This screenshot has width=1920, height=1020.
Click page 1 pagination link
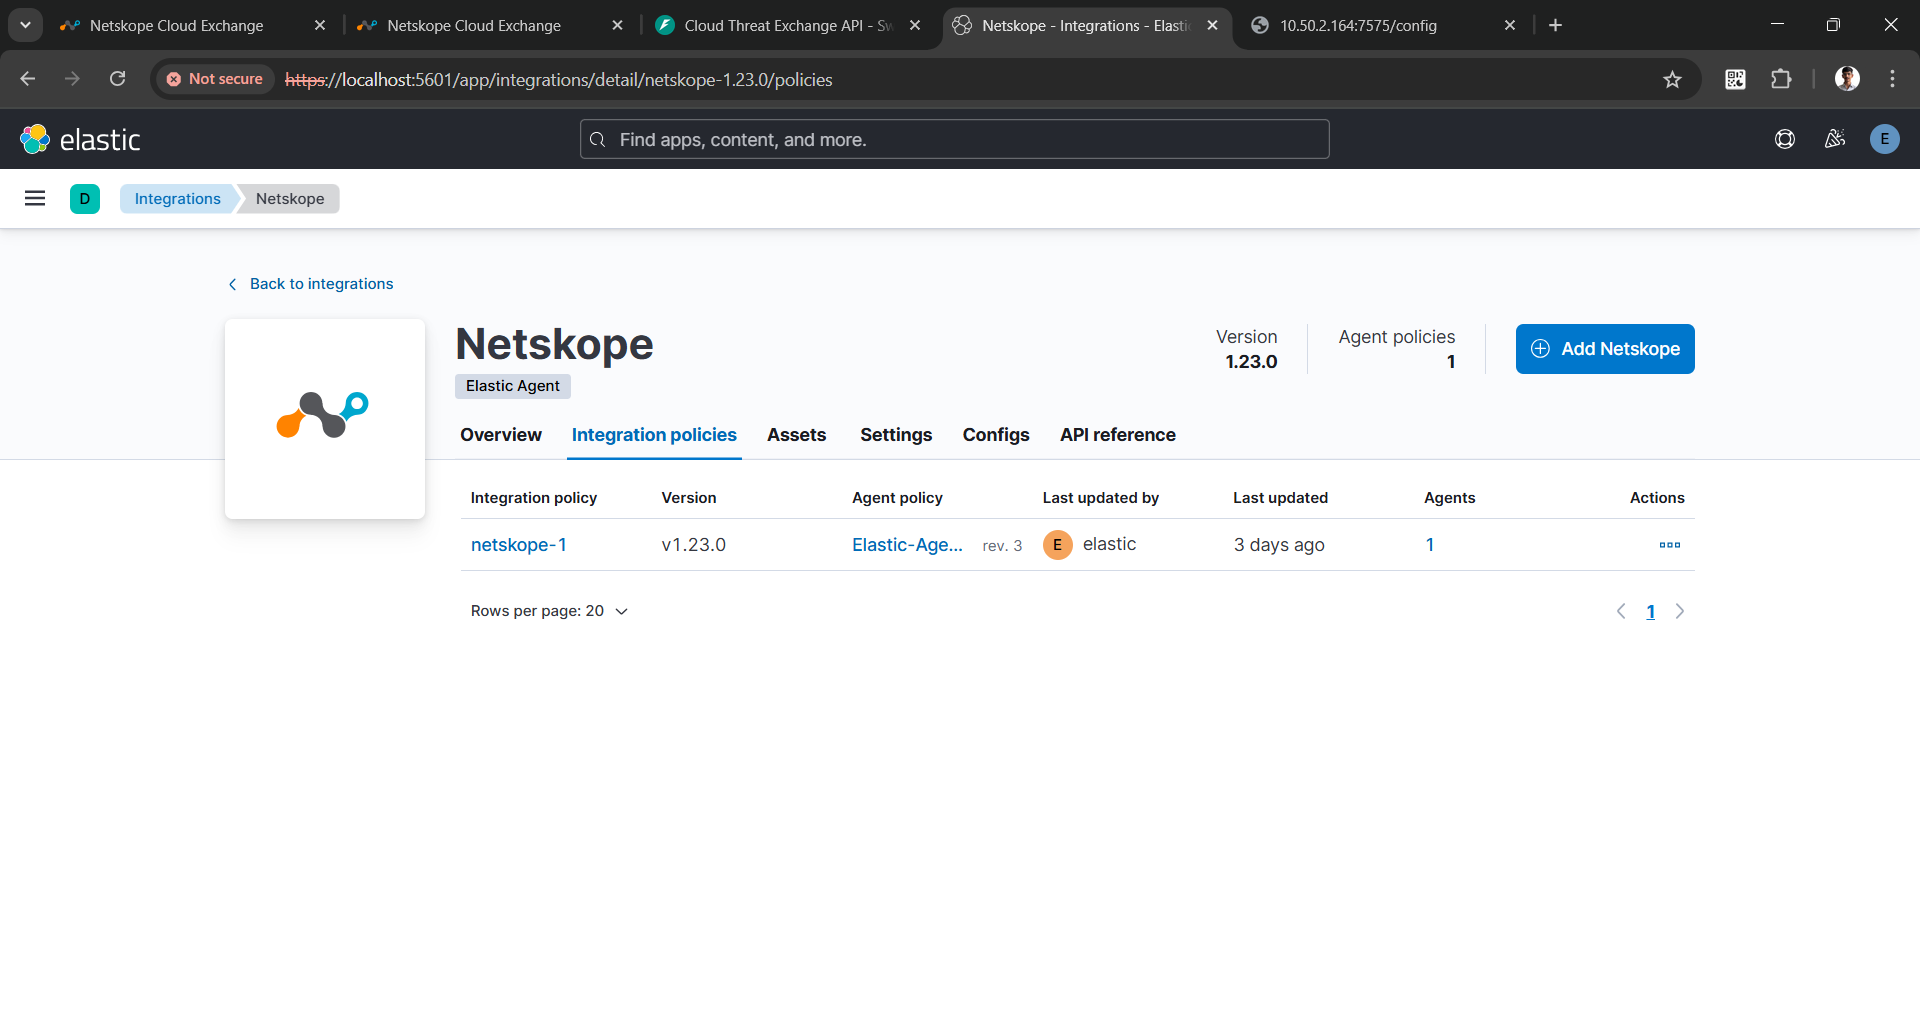point(1651,612)
